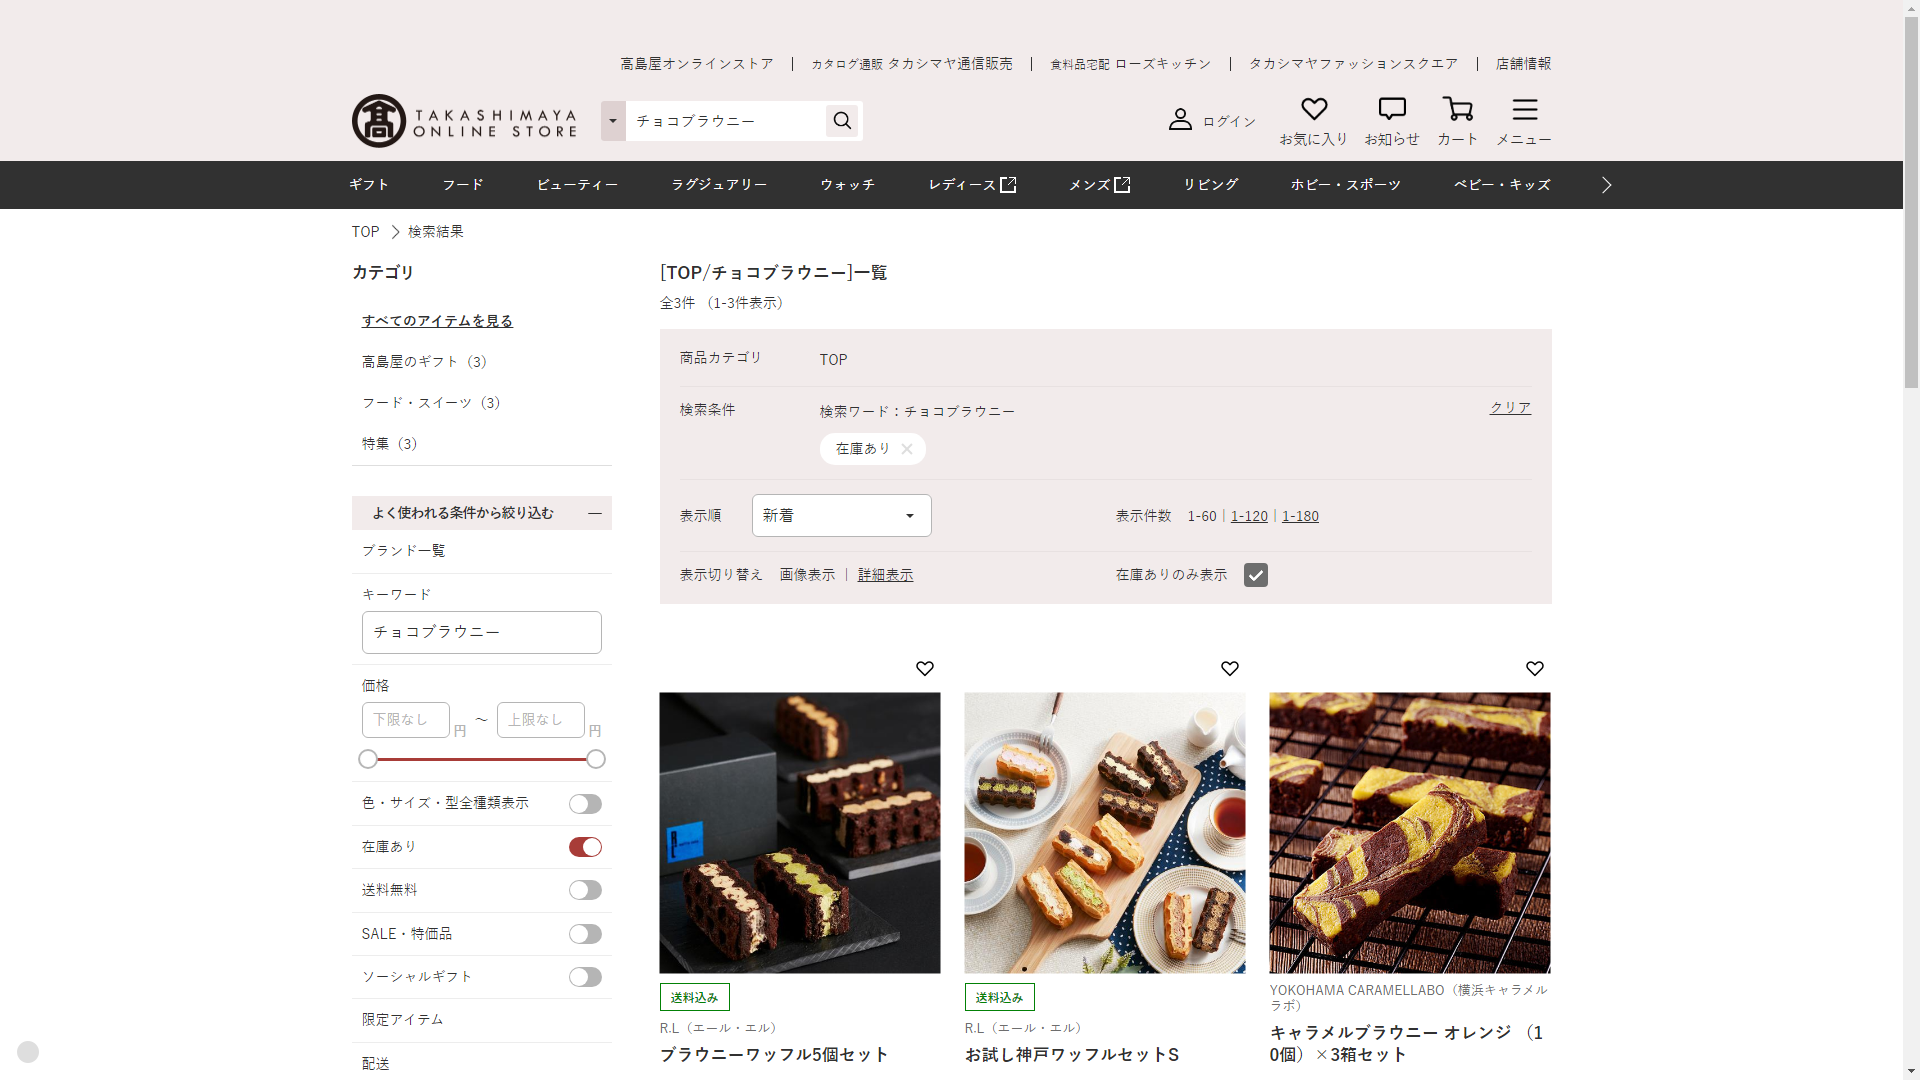Select the ビューティー menu item
Viewport: 1920px width, 1080px height.
click(x=577, y=185)
